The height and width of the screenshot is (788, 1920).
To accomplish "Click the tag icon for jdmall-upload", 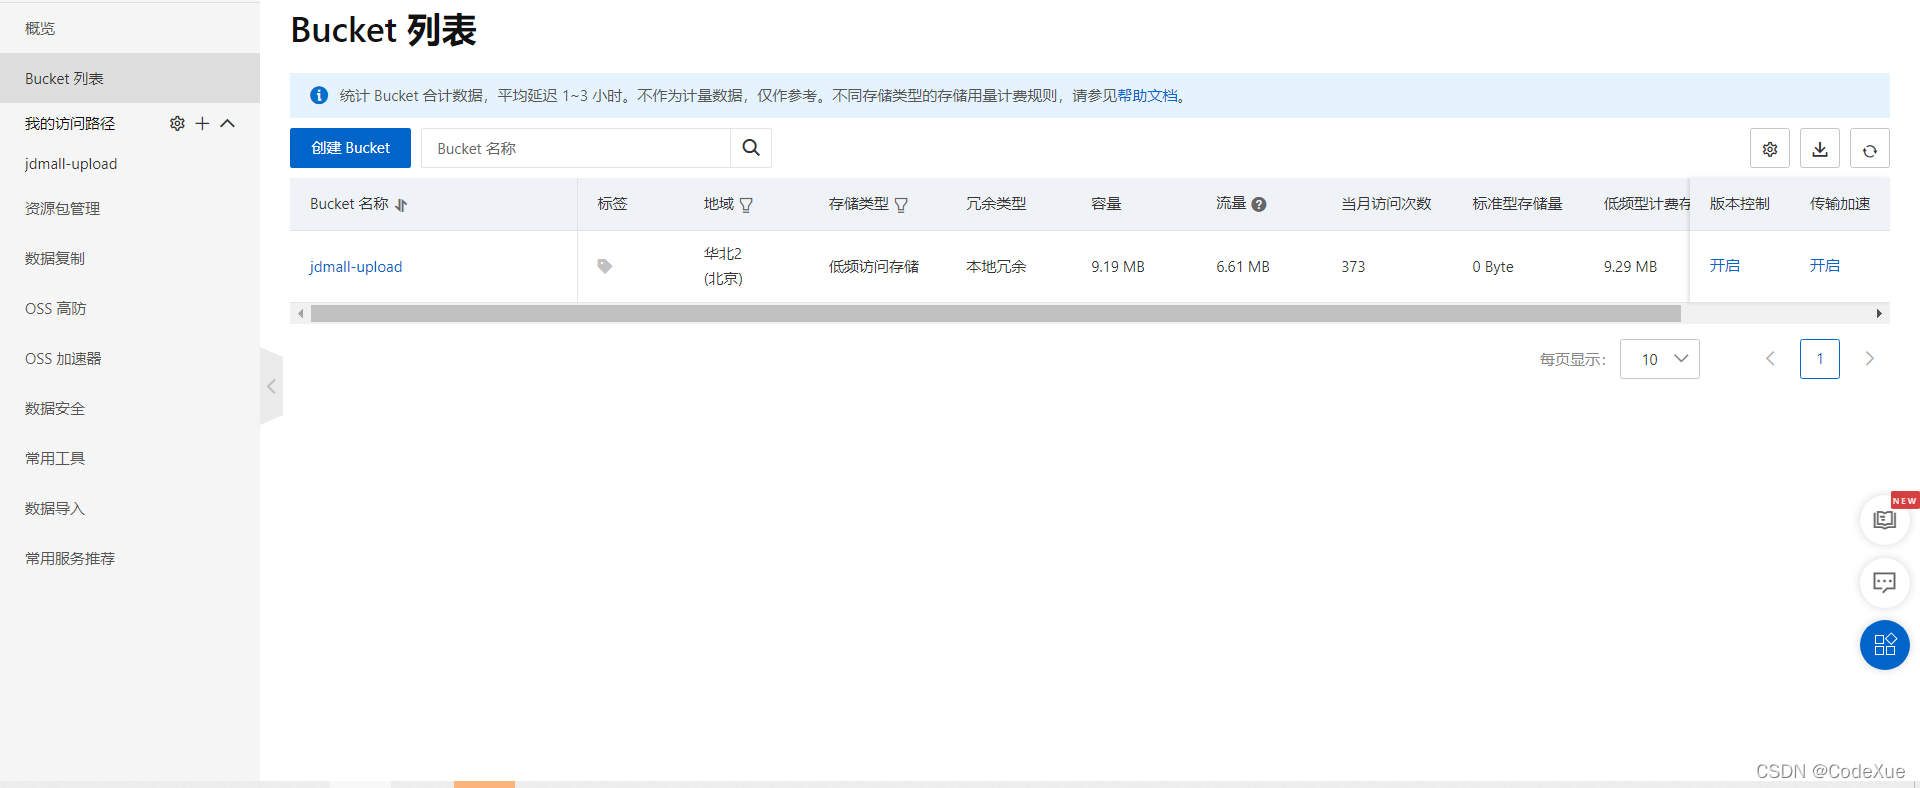I will (x=605, y=266).
